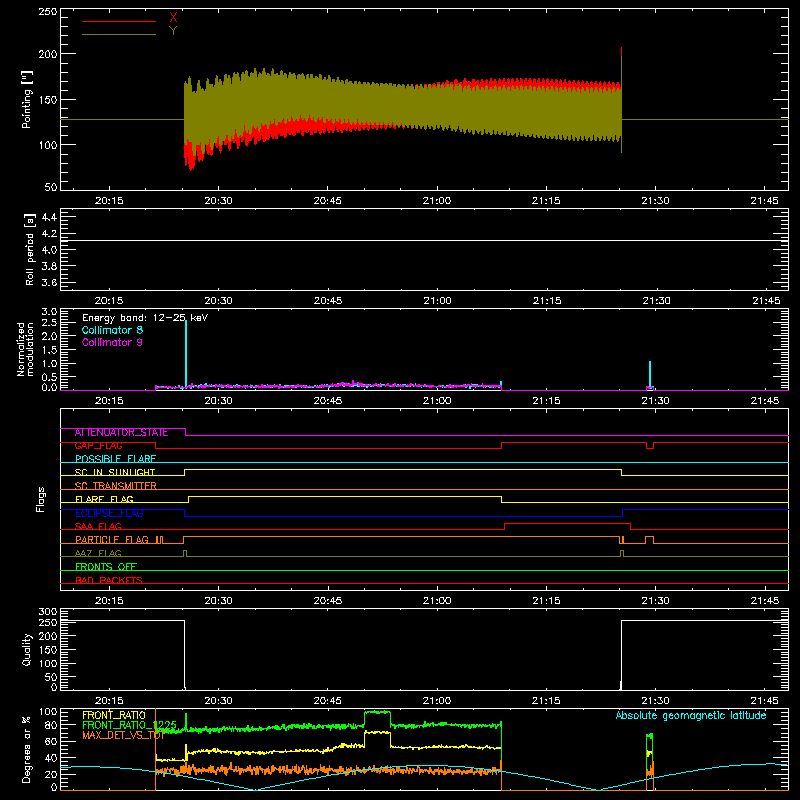The image size is (800, 800).
Task: Click the POSSIBLE_FLARE flag label
Action: click(x=115, y=459)
